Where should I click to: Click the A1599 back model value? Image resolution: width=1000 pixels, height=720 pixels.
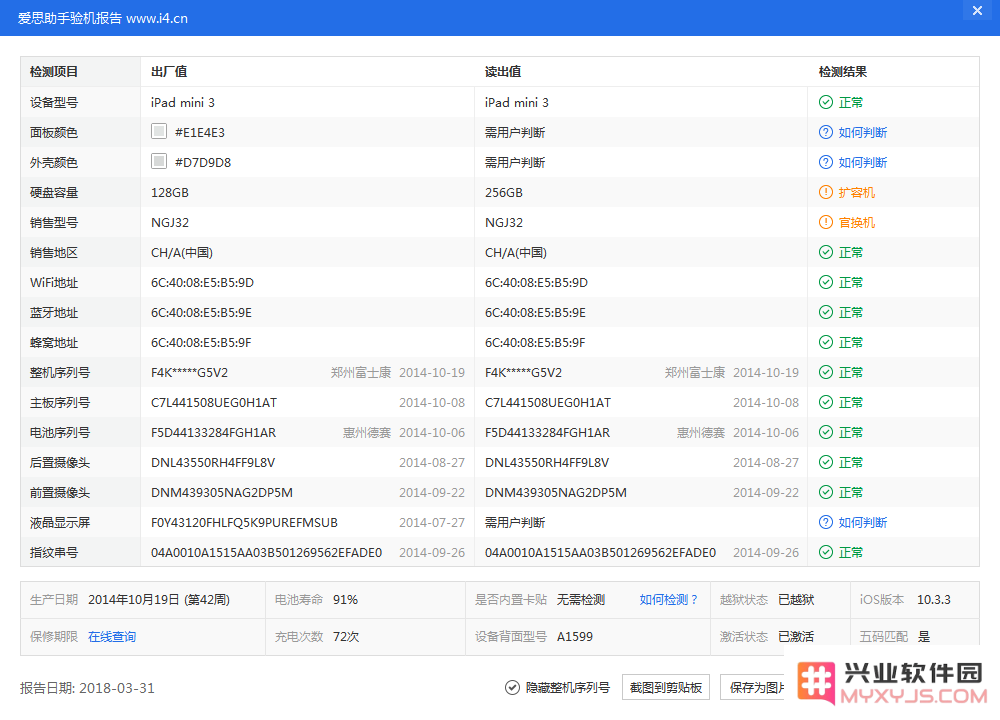tap(575, 636)
